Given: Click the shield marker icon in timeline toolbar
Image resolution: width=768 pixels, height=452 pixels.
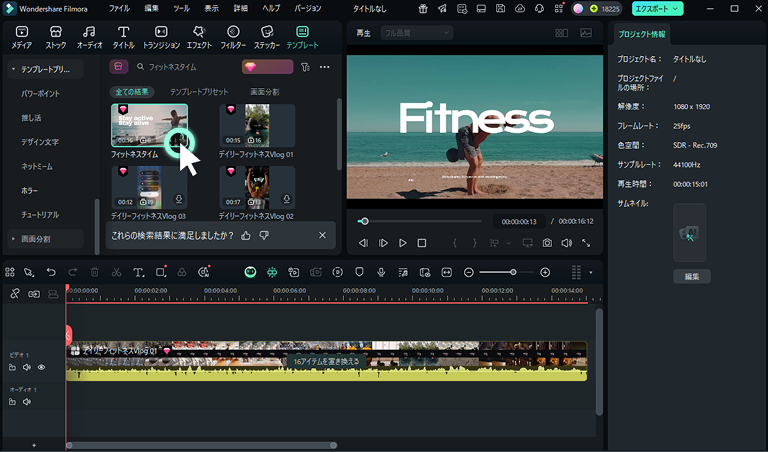Looking at the screenshot, I should [x=359, y=272].
